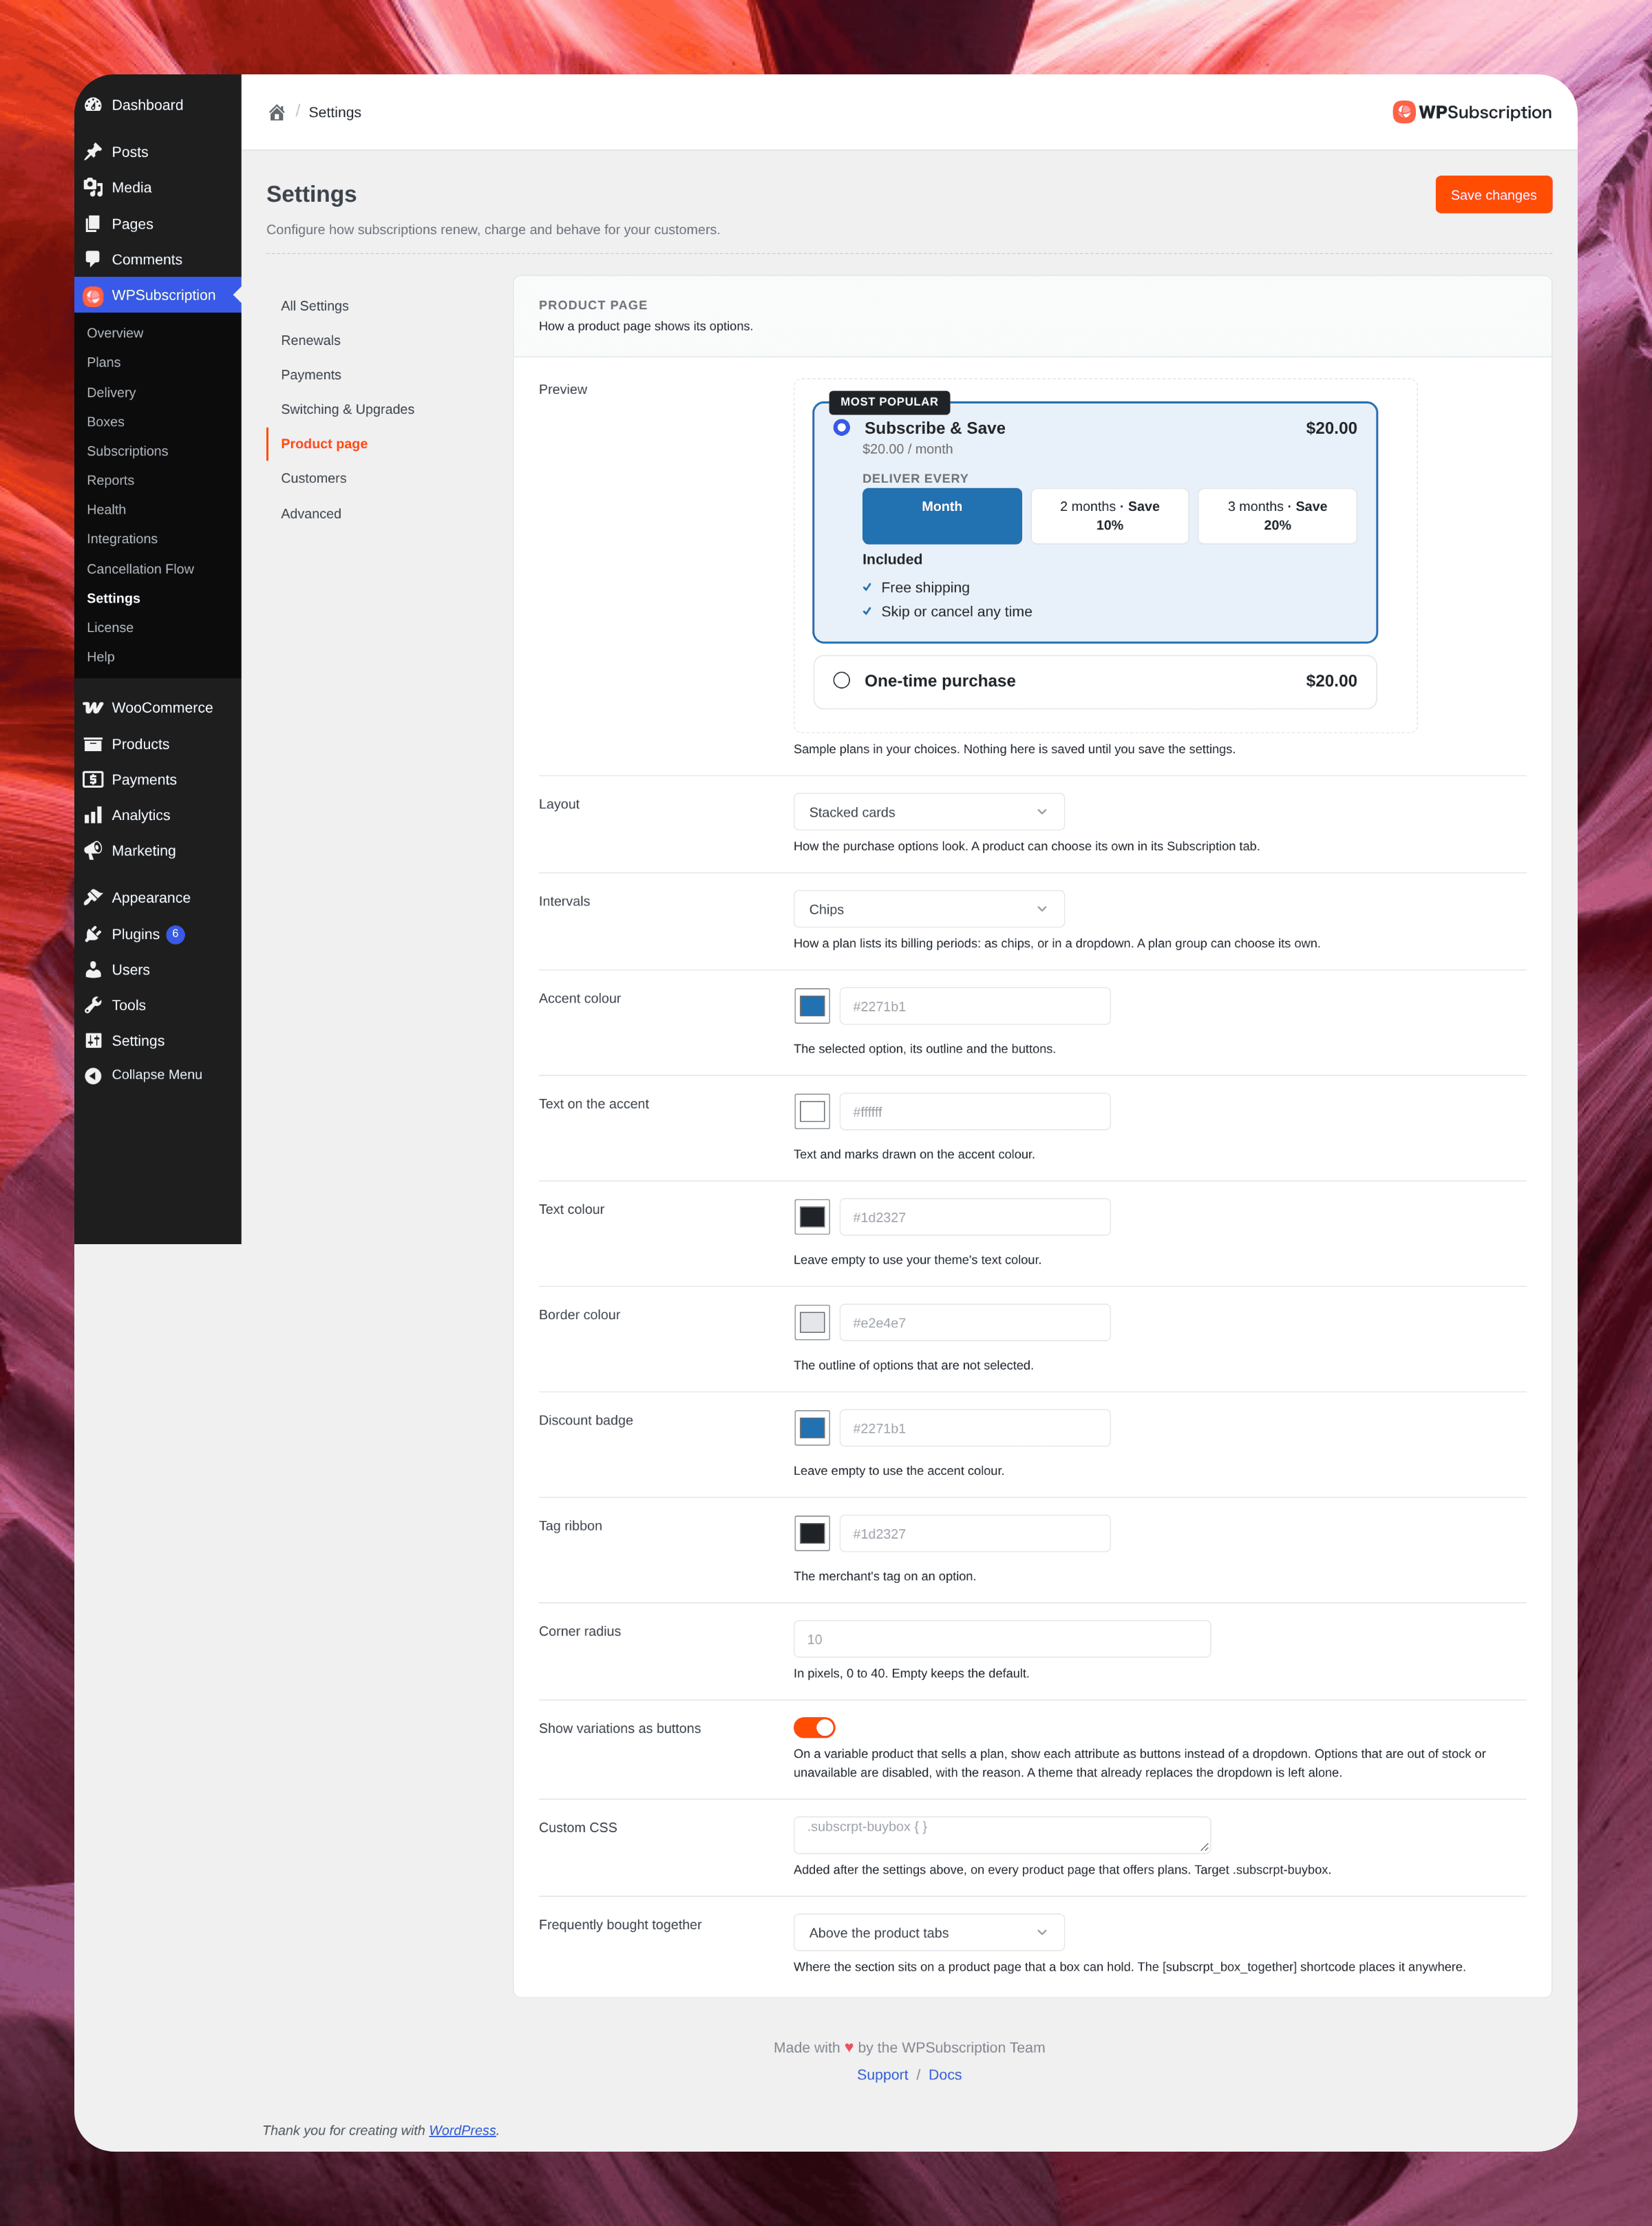Click the WordPress Settings sliders icon

click(x=93, y=1040)
